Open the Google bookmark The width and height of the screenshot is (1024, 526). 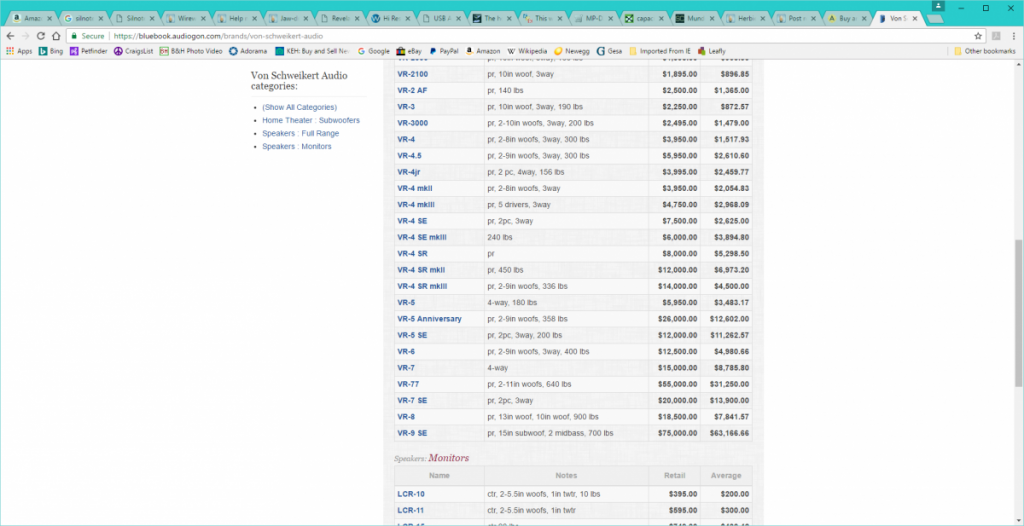pyautogui.click(x=374, y=51)
